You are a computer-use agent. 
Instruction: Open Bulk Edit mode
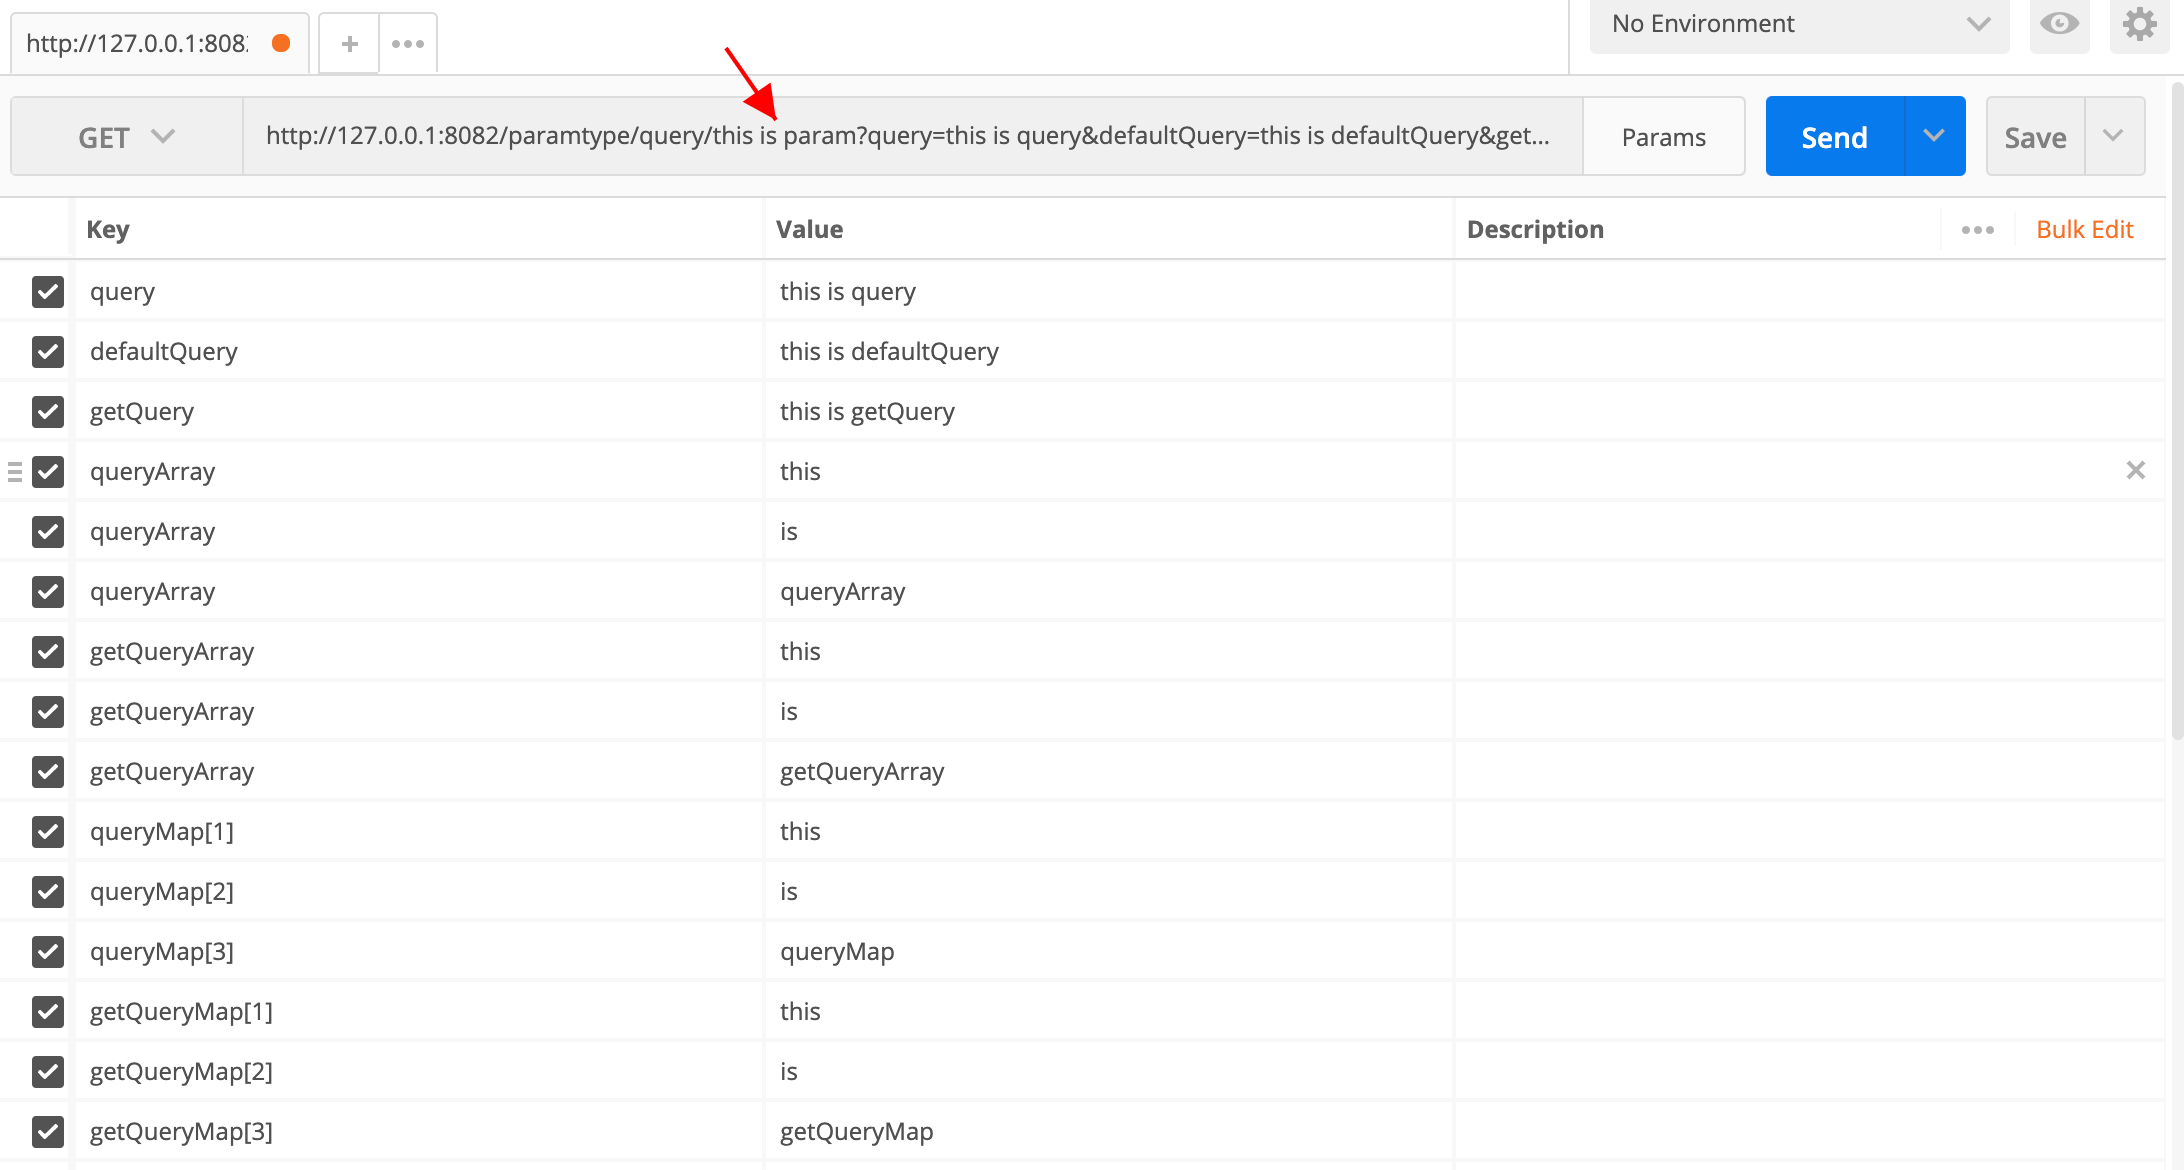pyautogui.click(x=2085, y=230)
